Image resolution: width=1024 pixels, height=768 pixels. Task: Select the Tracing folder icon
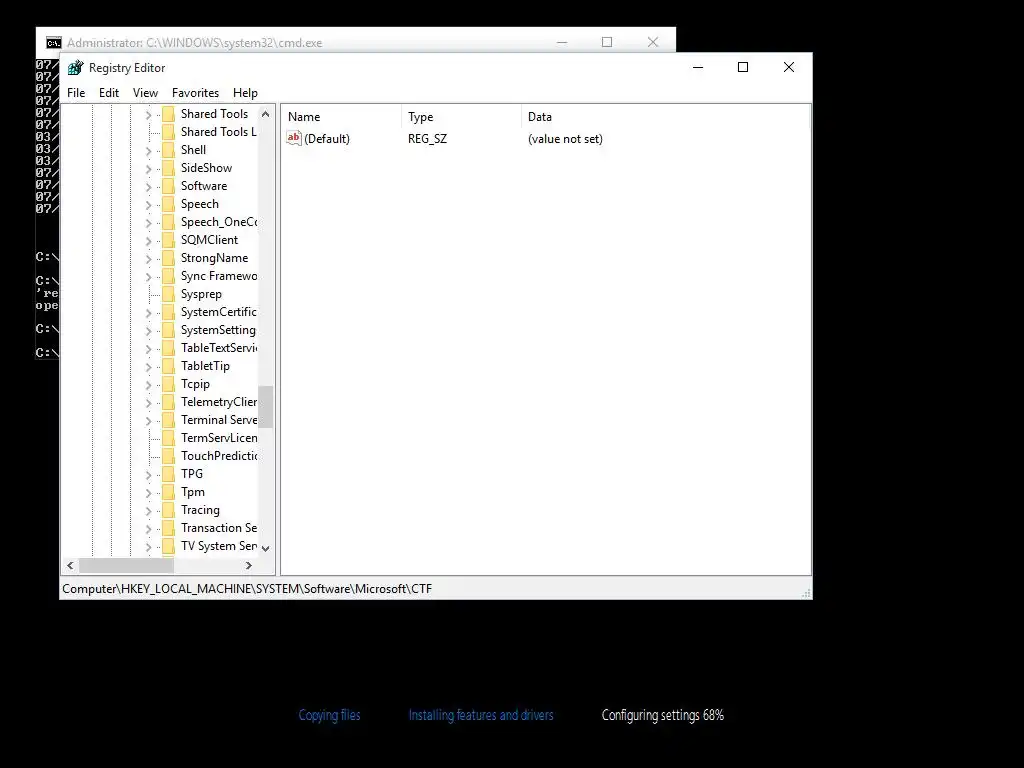tap(168, 511)
